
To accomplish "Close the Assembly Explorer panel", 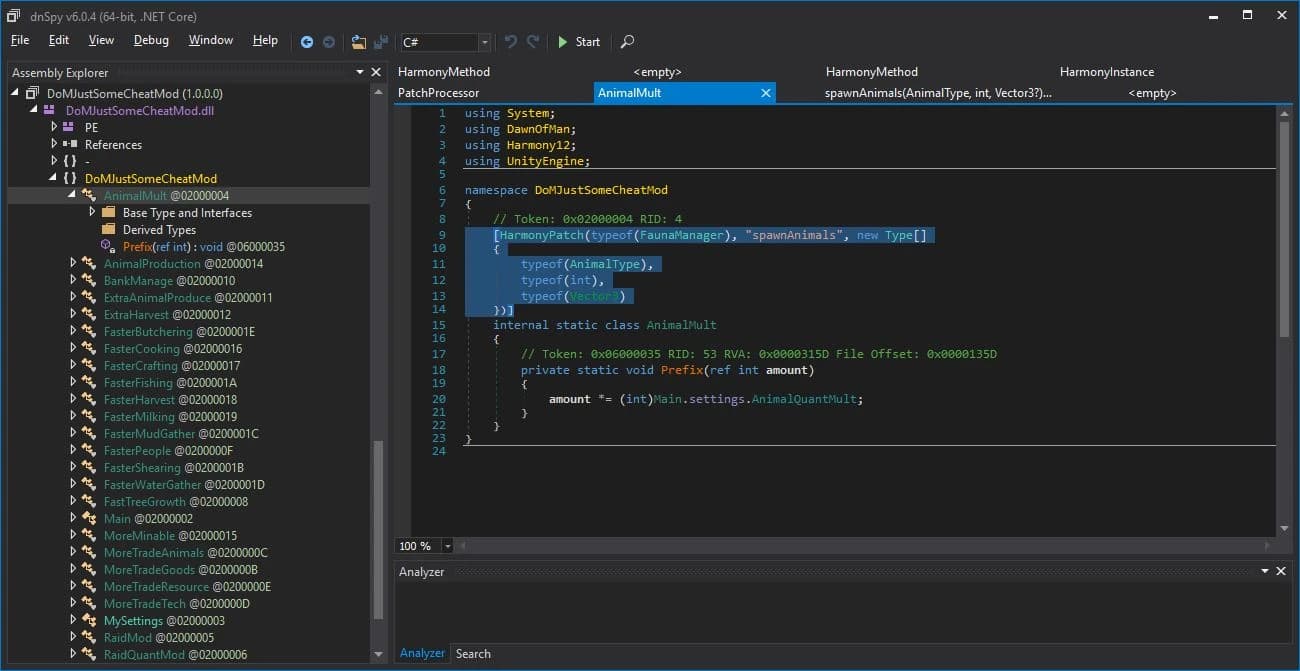I will (376, 72).
